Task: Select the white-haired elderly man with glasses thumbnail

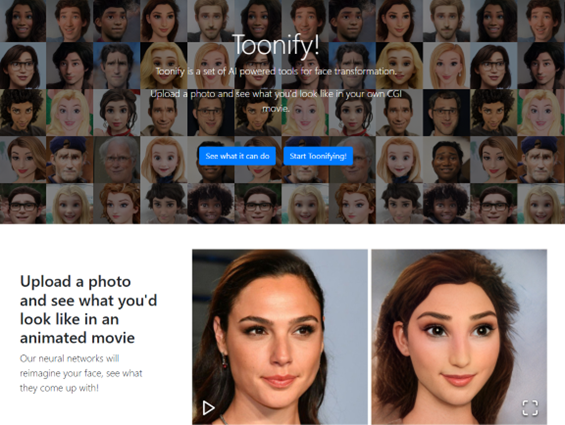Action: 117,159
